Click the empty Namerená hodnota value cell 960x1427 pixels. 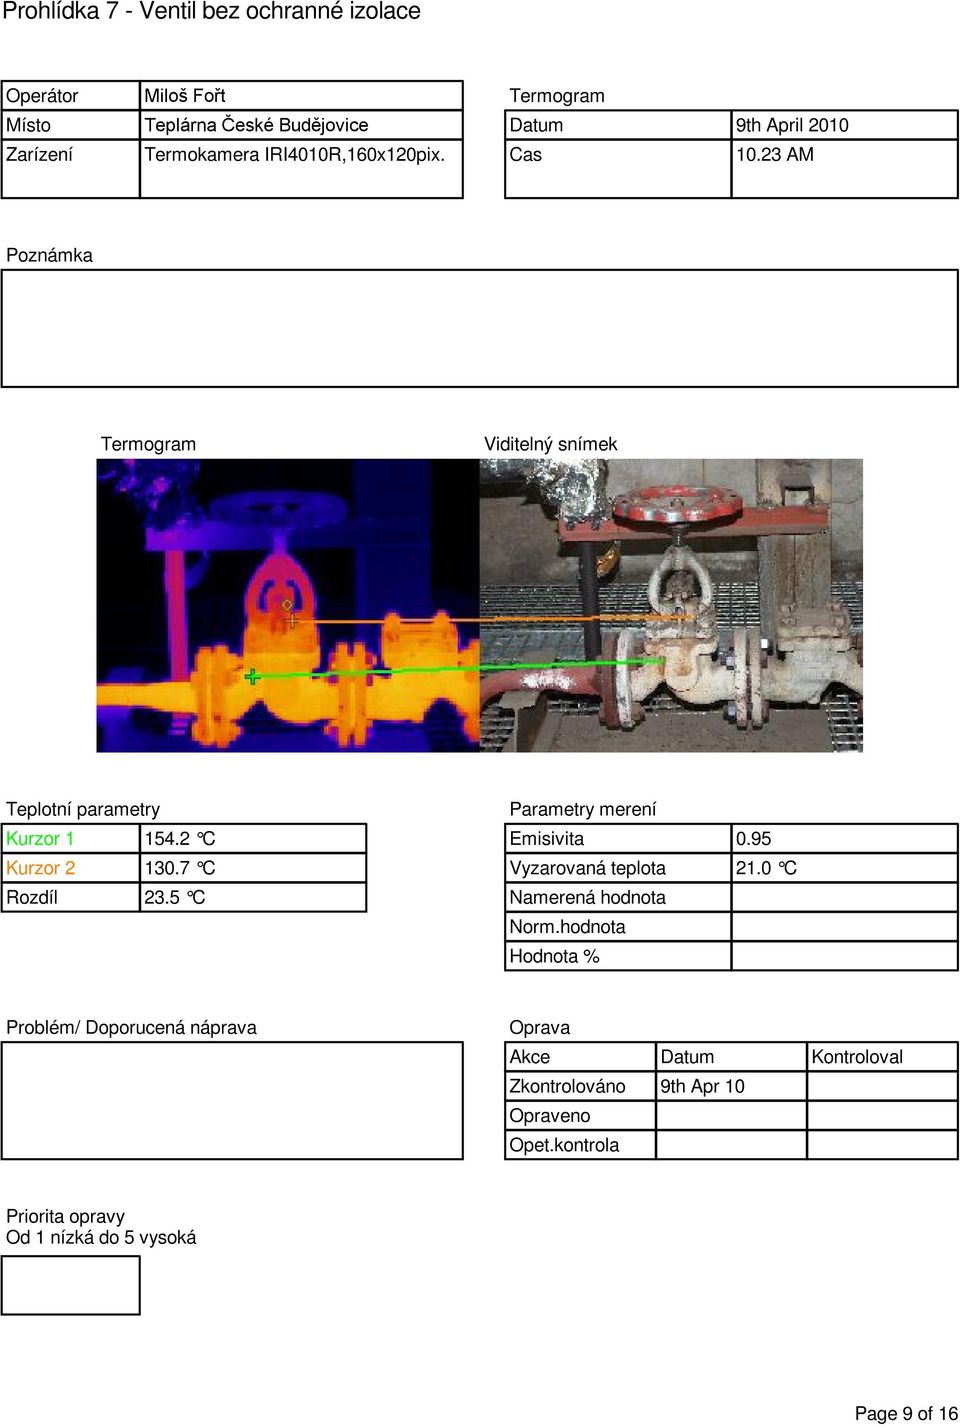click(x=845, y=898)
